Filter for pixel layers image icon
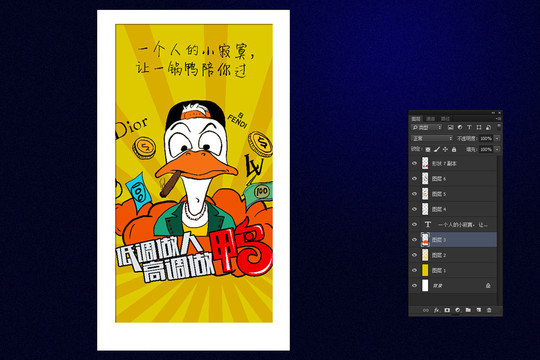The height and width of the screenshot is (360, 540). pyautogui.click(x=450, y=127)
